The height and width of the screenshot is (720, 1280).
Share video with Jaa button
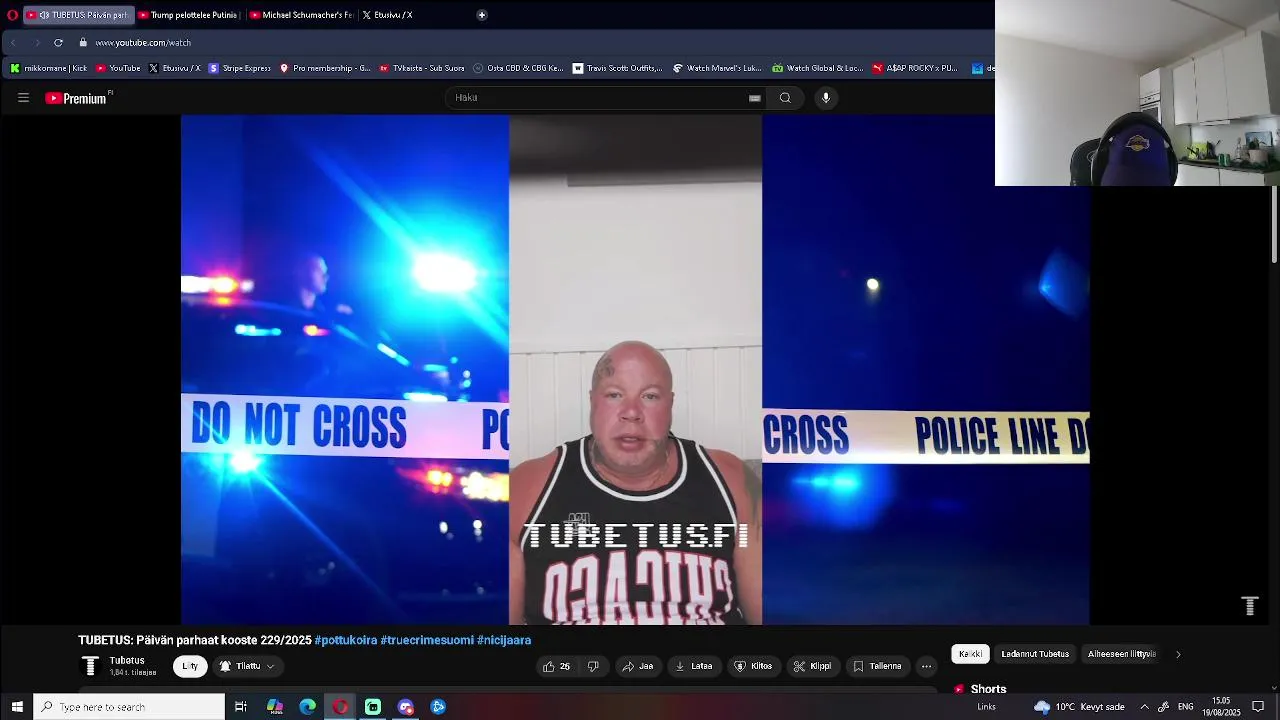coord(638,666)
